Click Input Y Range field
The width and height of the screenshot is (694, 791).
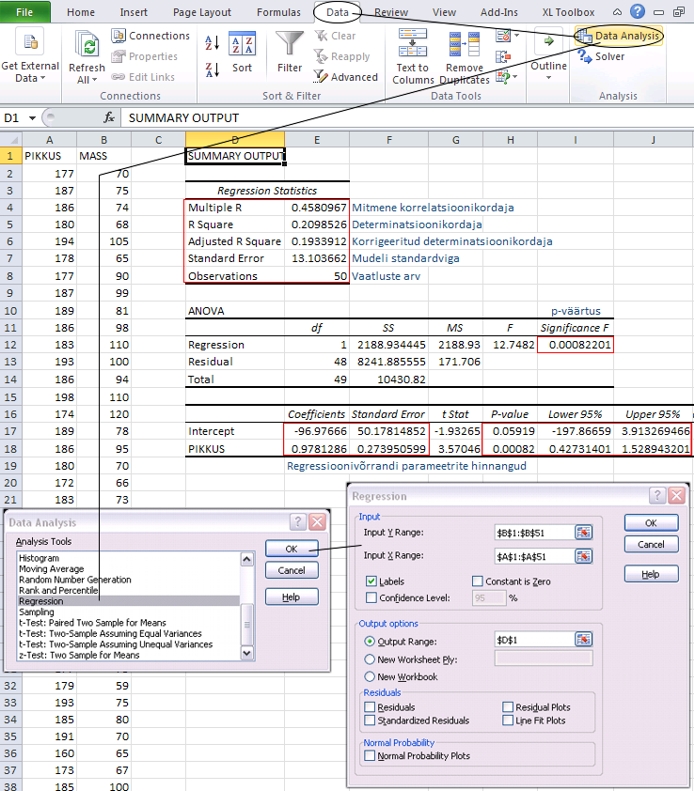pyautogui.click(x=535, y=533)
